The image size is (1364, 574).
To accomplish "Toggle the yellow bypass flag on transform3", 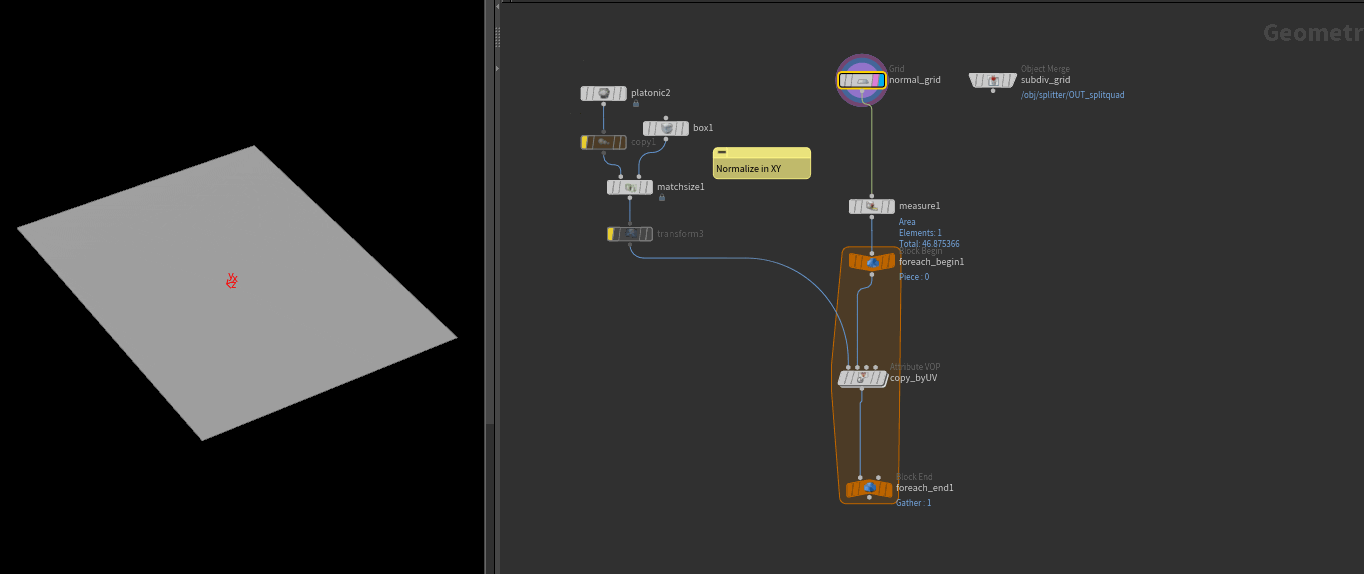I will pos(611,234).
